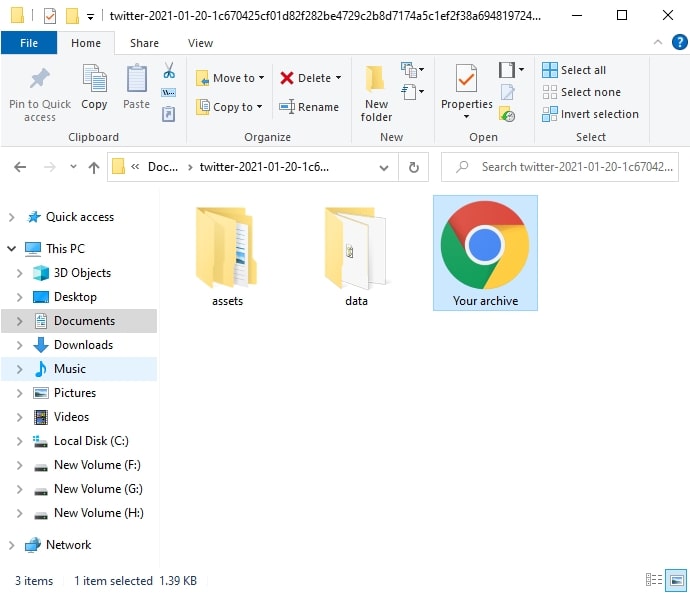Click quick access toolbar Properties icon

(x=50, y=16)
